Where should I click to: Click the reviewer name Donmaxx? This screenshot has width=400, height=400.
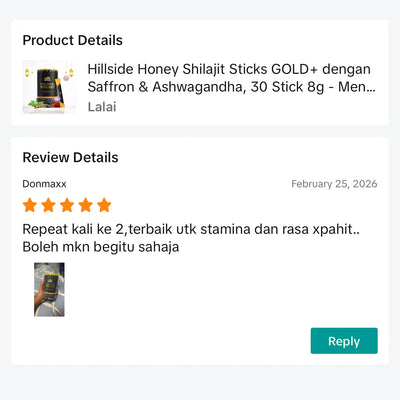click(44, 184)
